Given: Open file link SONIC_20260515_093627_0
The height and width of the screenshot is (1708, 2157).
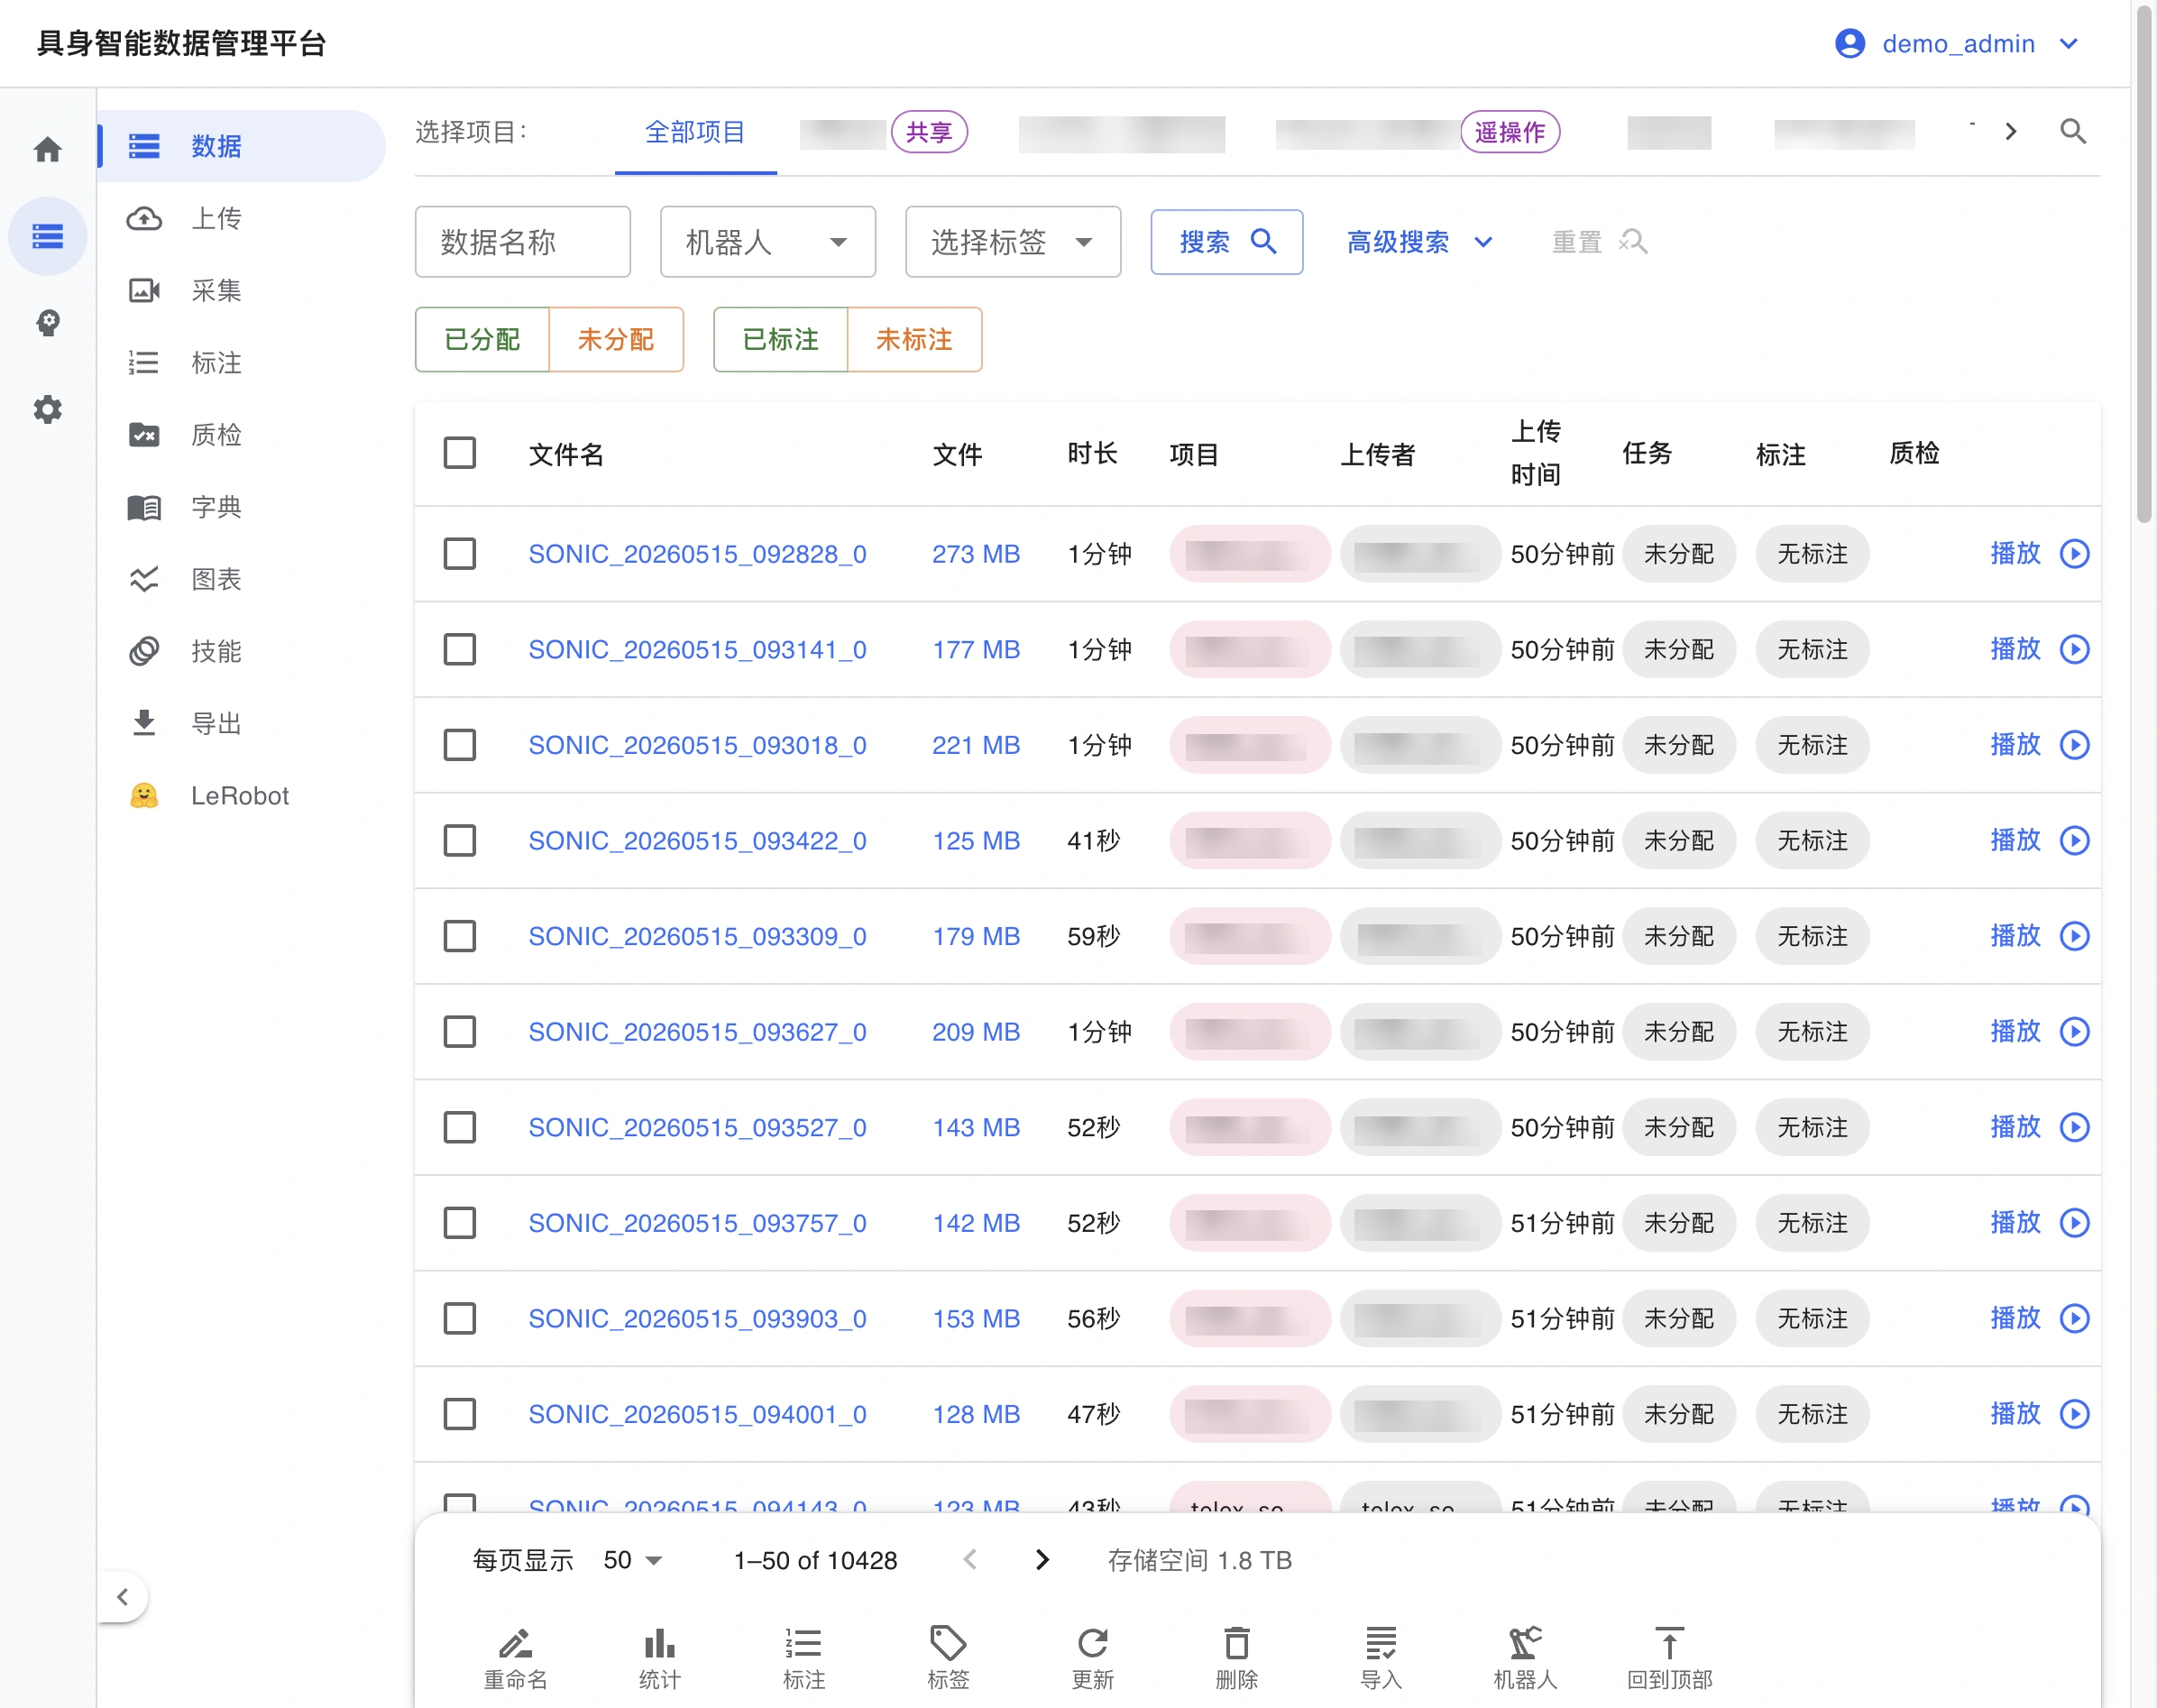Looking at the screenshot, I should click(697, 1032).
